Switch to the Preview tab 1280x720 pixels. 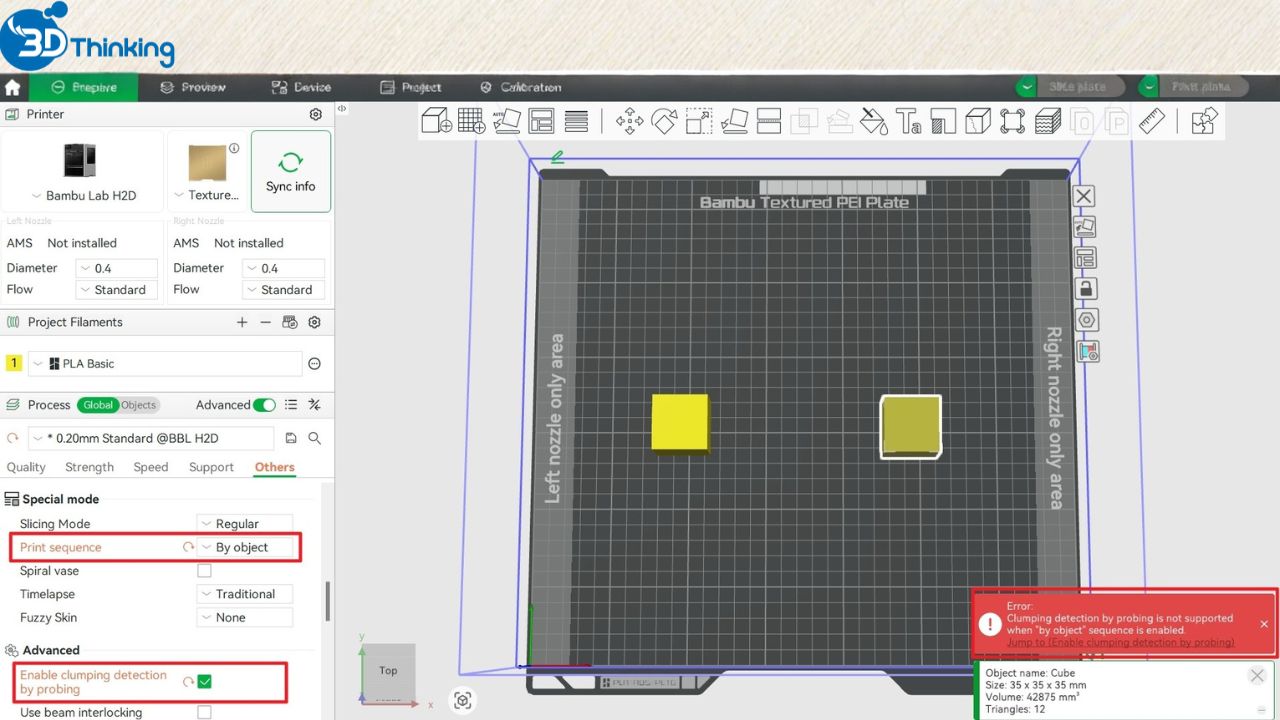[194, 87]
